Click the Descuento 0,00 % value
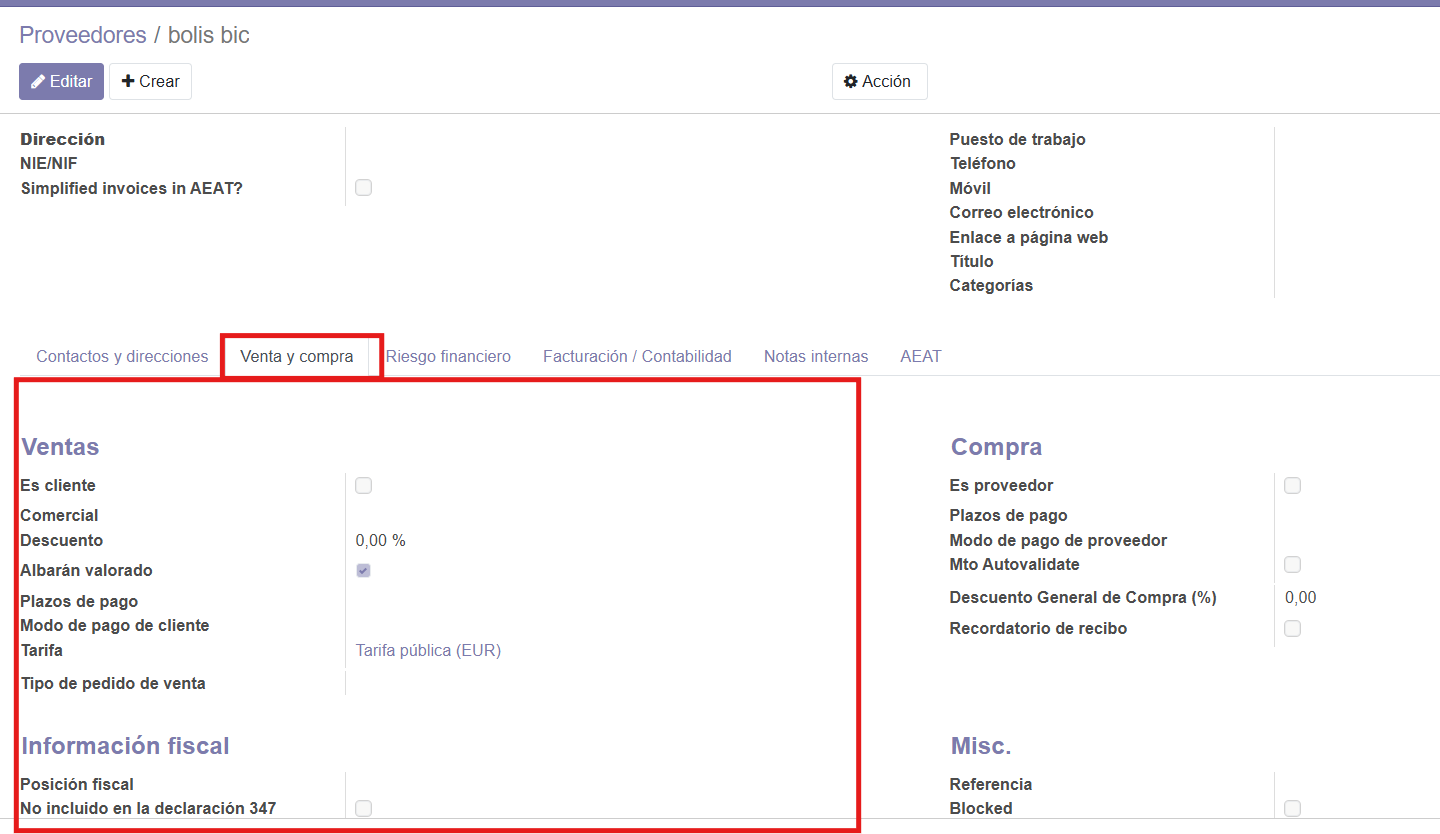Screen dimensions: 1440x834 tap(381, 541)
